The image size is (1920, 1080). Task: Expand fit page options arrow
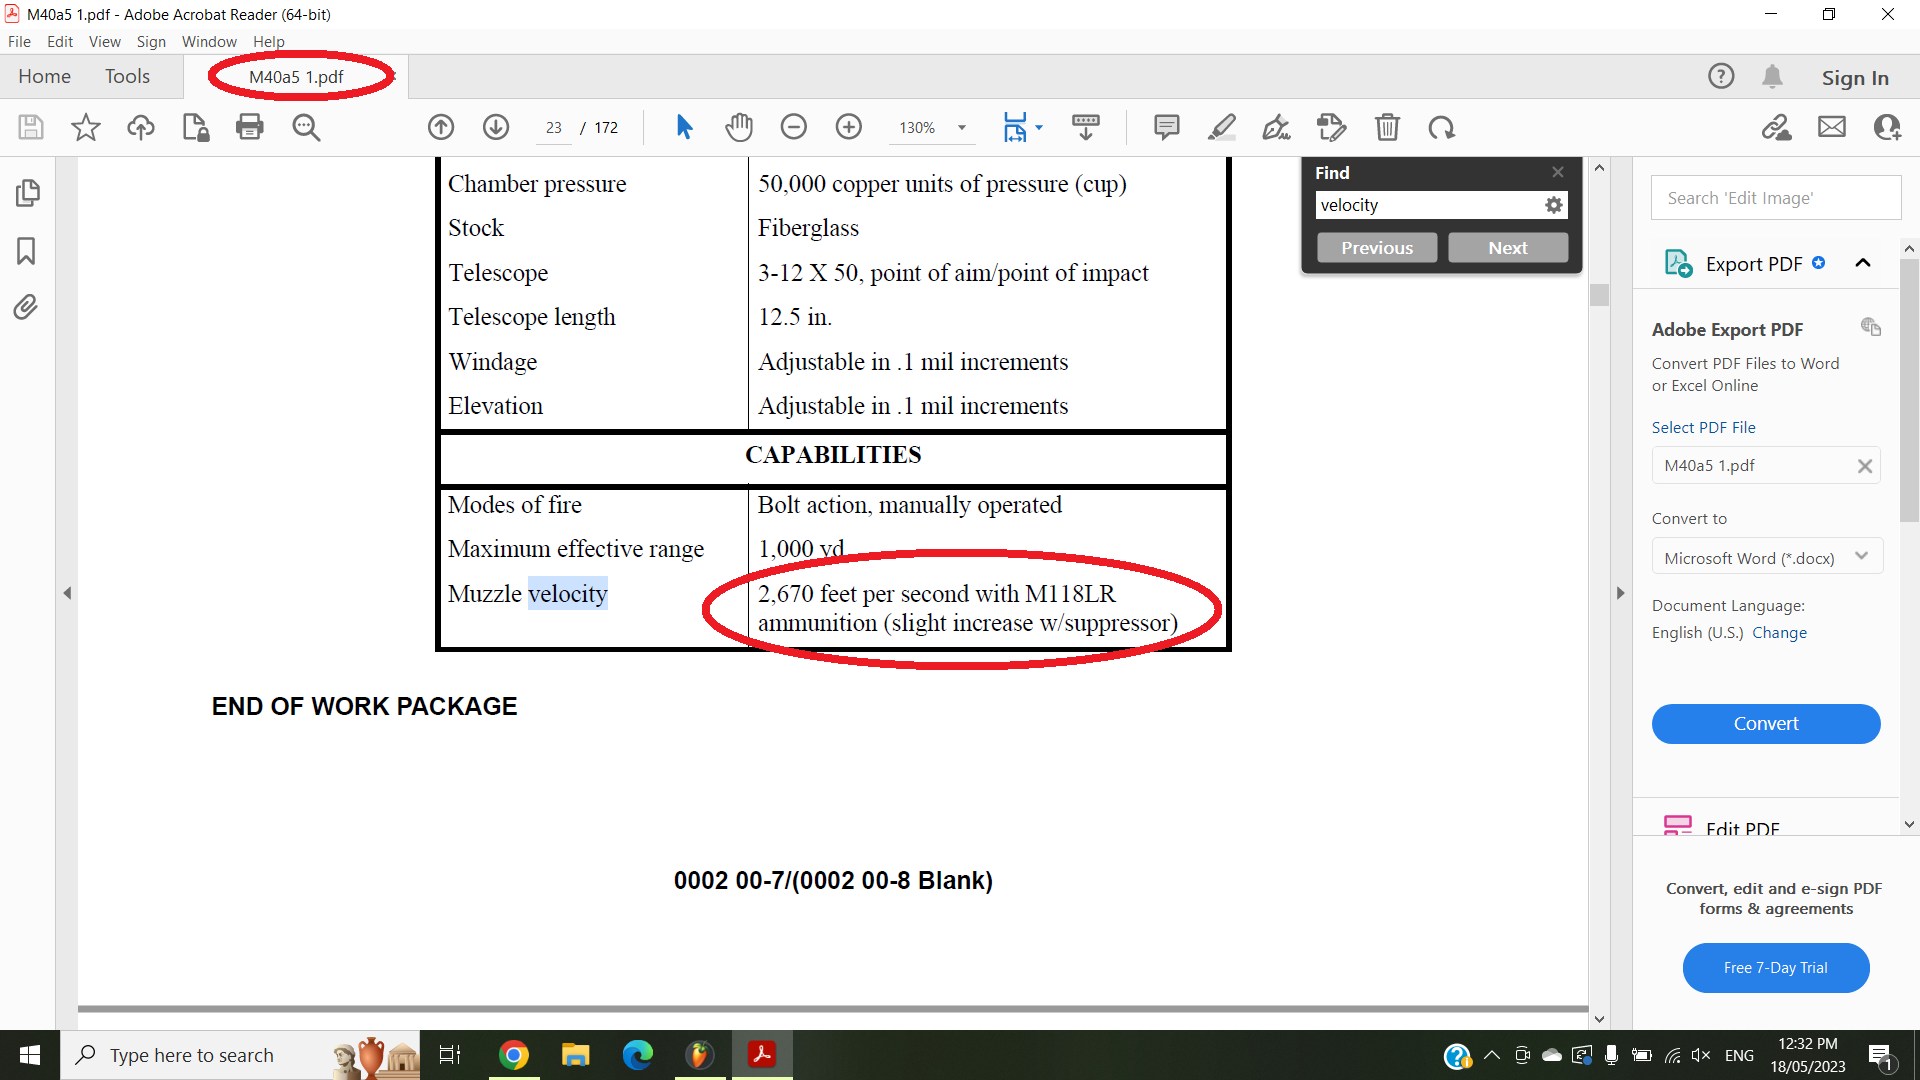tap(1039, 127)
